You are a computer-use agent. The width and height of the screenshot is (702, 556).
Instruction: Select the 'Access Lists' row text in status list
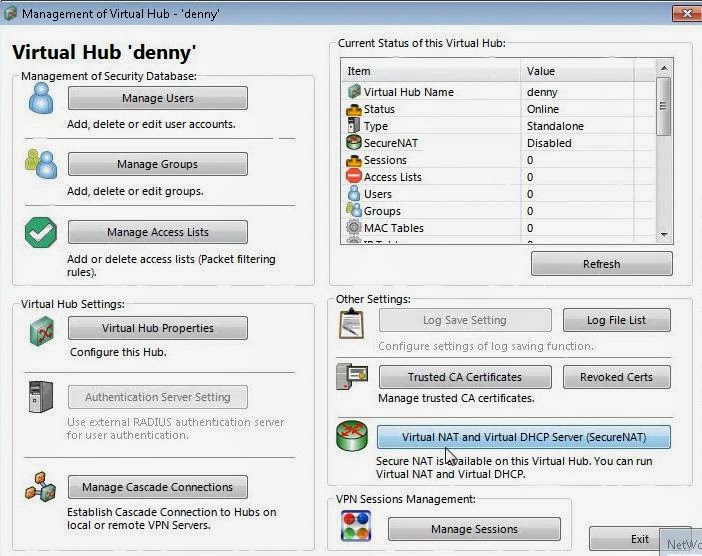tap(393, 177)
